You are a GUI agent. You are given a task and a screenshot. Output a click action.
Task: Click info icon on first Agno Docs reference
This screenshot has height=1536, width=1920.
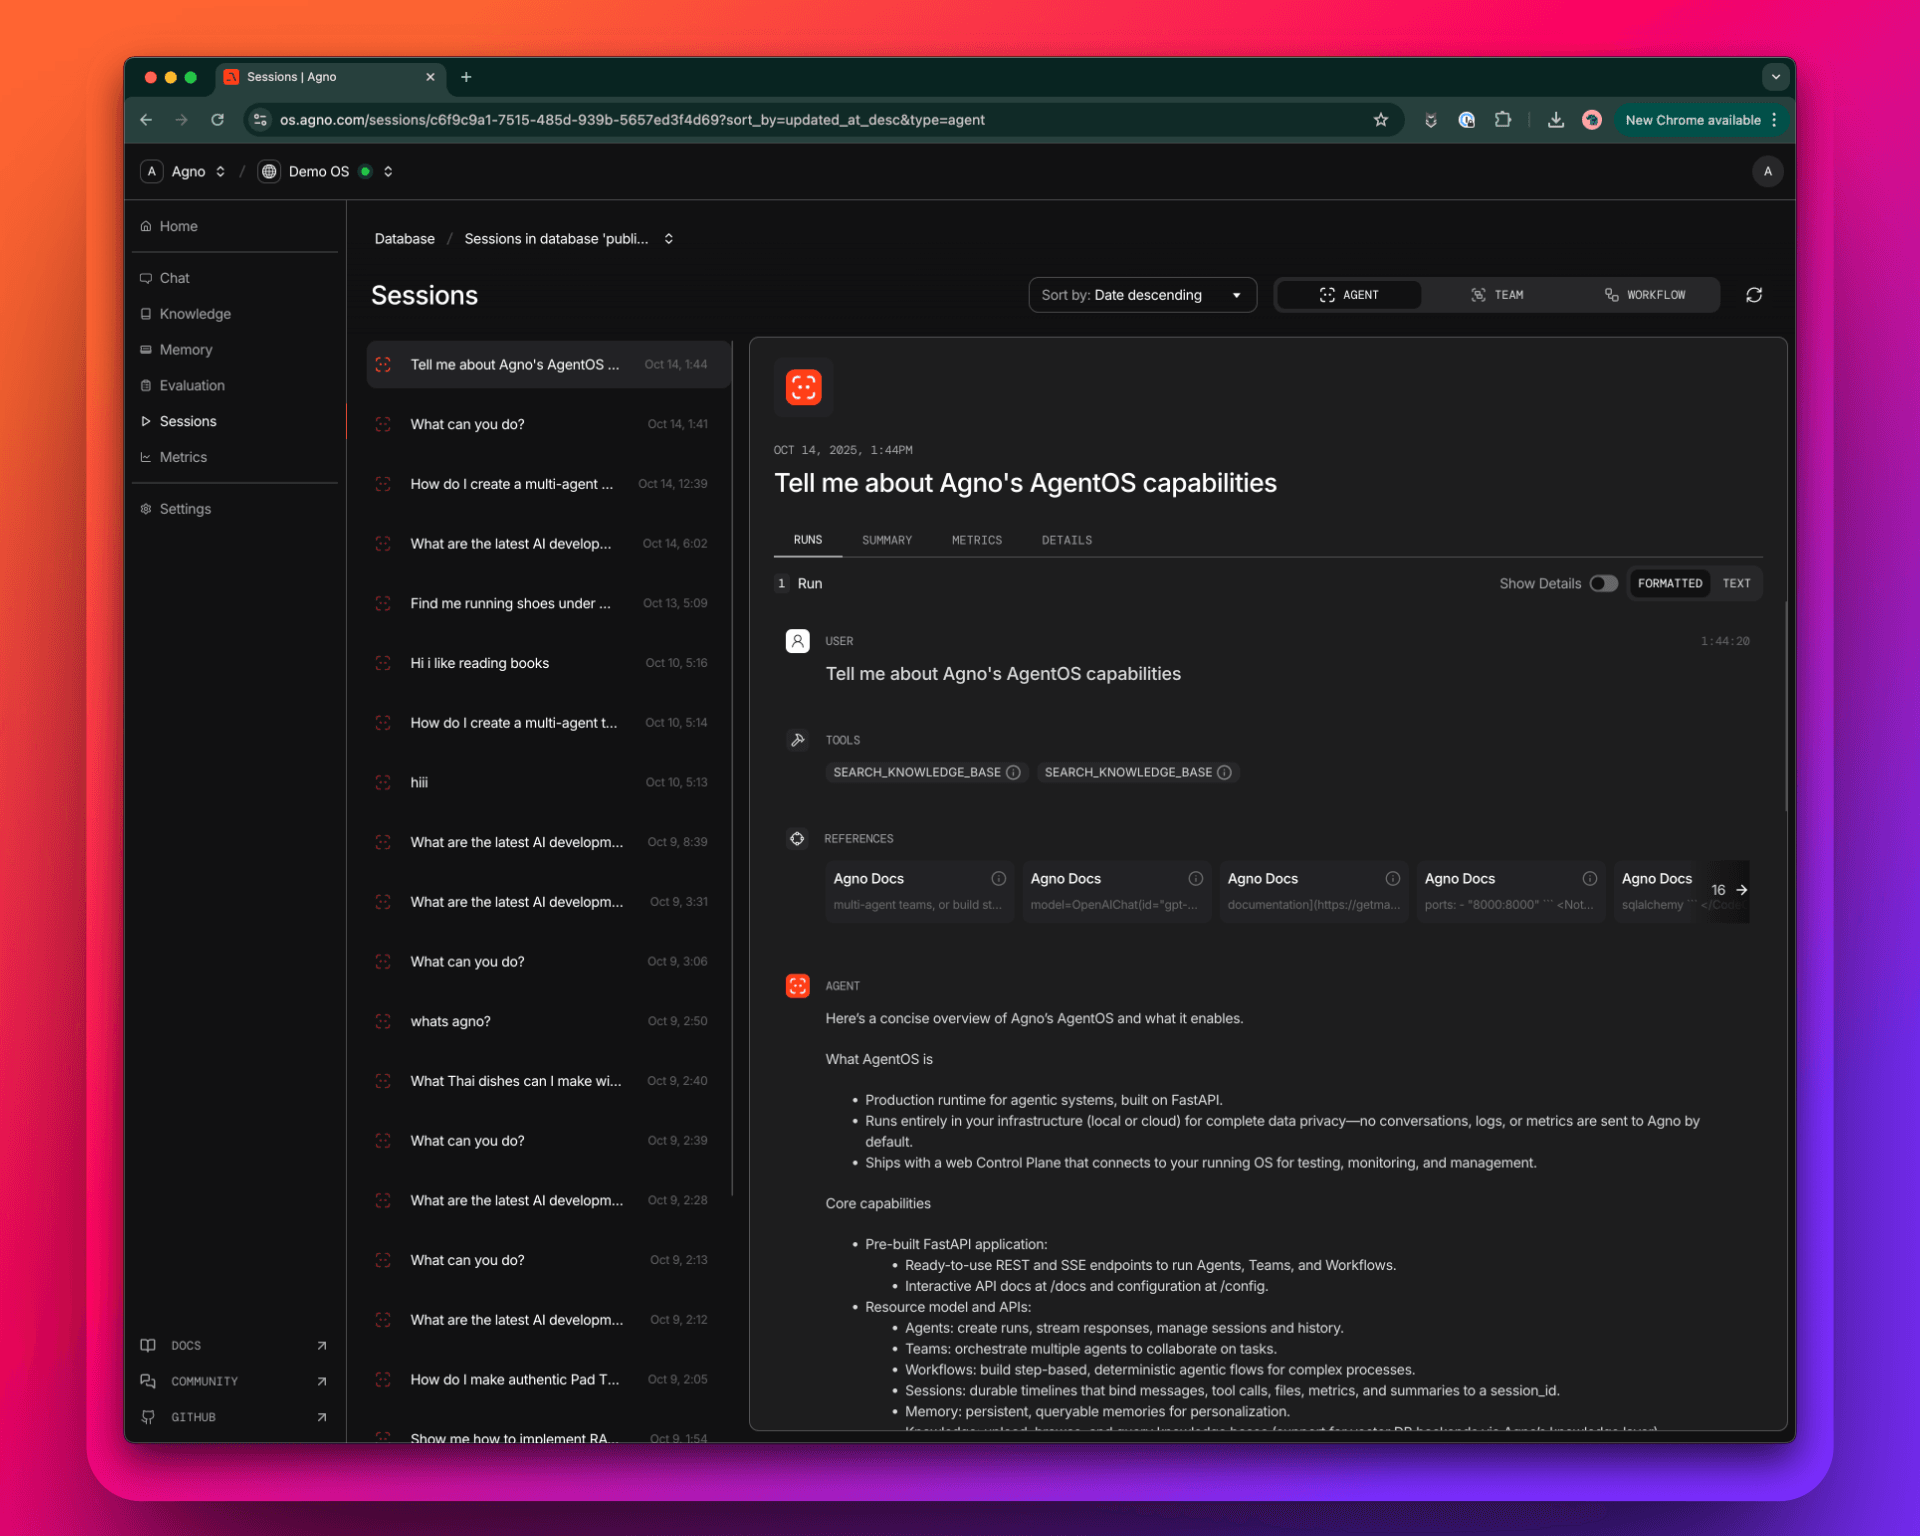998,878
